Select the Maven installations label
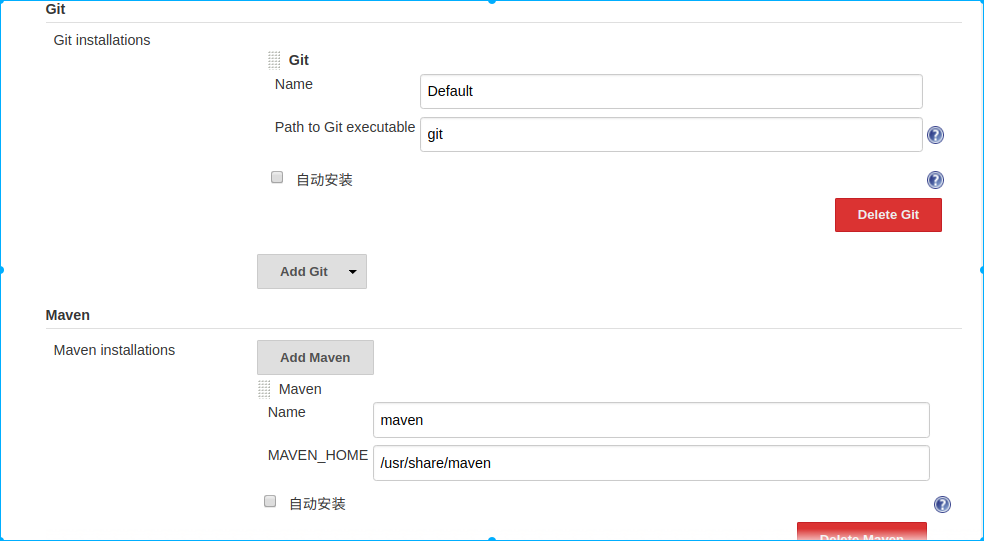The width and height of the screenshot is (984, 541). tap(114, 350)
